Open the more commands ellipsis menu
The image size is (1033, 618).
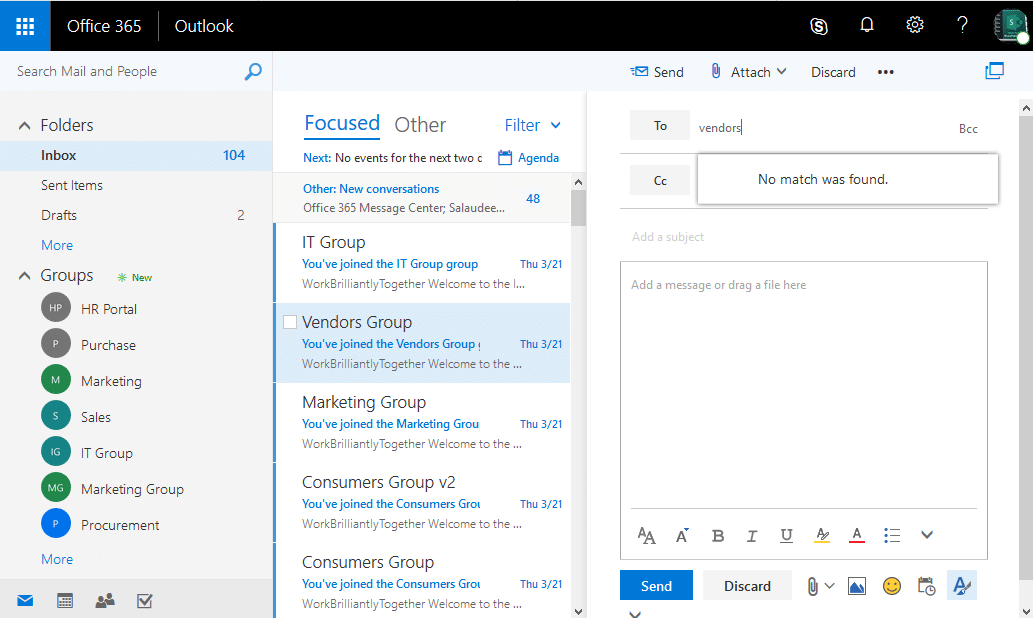pyautogui.click(x=885, y=71)
